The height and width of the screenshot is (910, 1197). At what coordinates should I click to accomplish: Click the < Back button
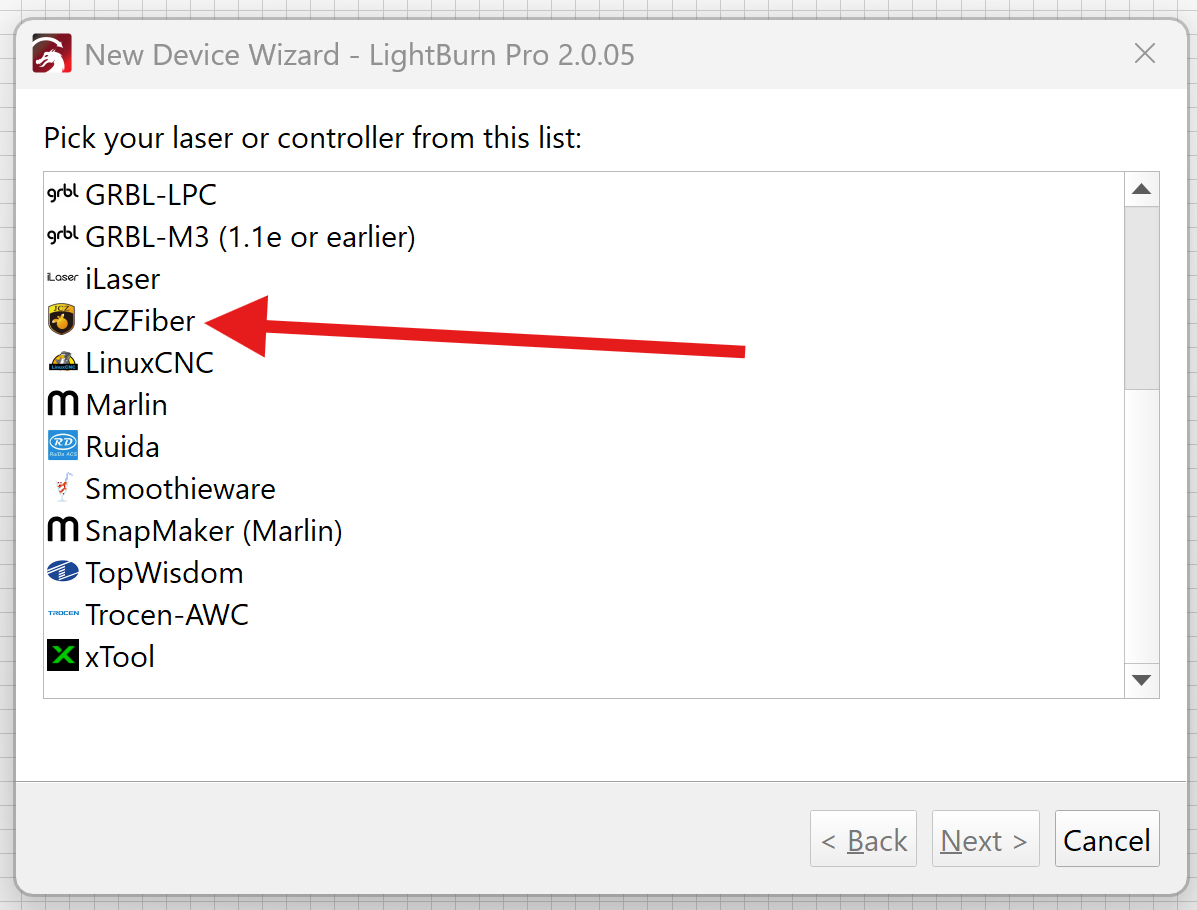[863, 841]
